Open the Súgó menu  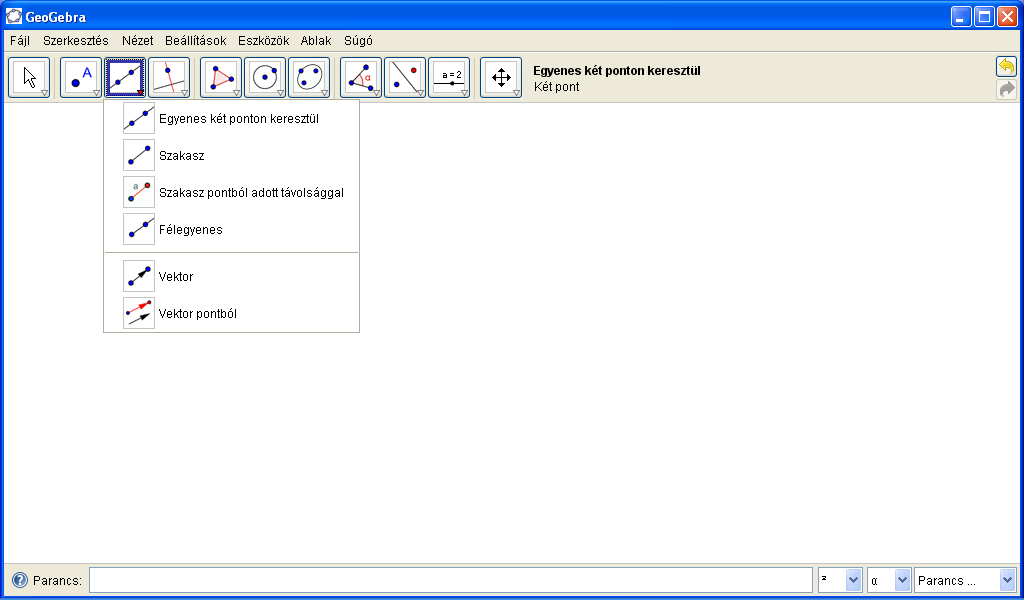click(x=359, y=40)
